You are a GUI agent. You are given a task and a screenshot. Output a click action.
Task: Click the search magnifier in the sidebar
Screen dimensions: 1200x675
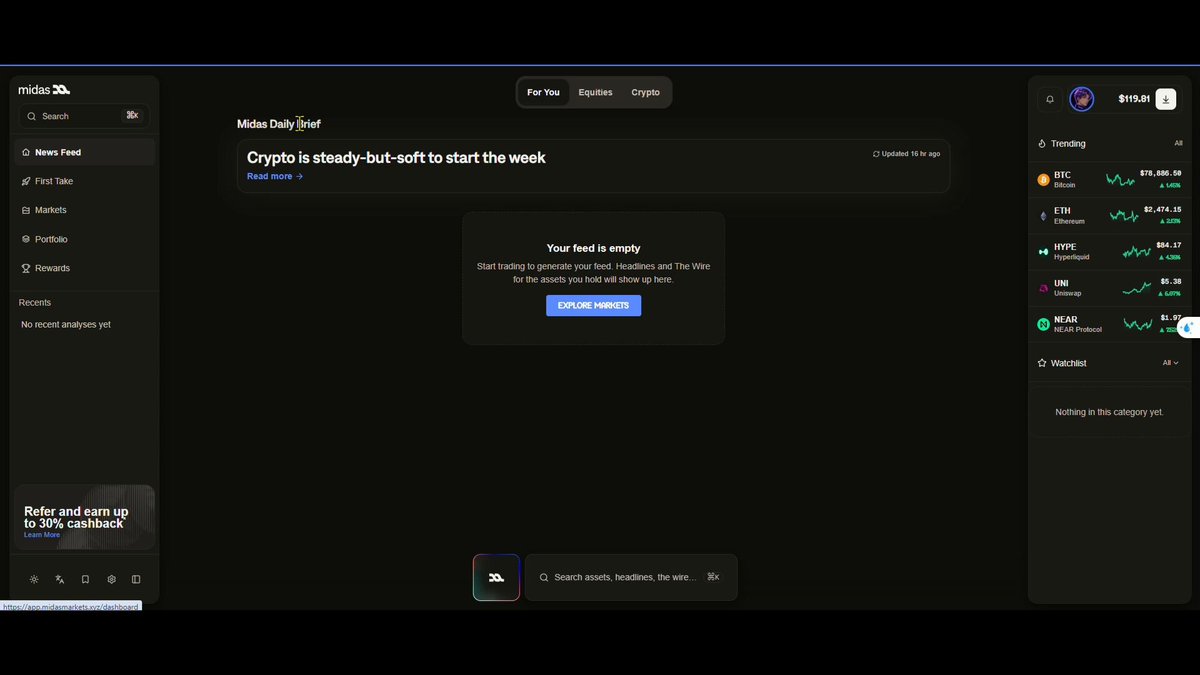pos(32,116)
